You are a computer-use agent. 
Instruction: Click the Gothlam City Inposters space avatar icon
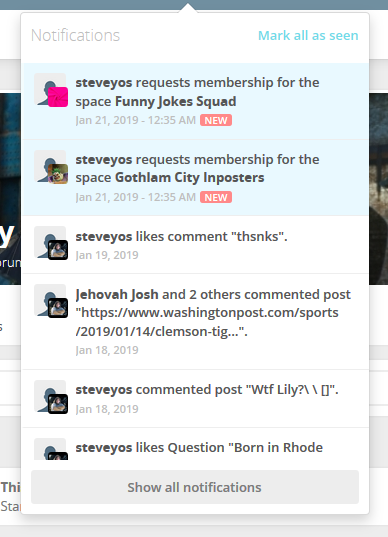(x=58, y=174)
